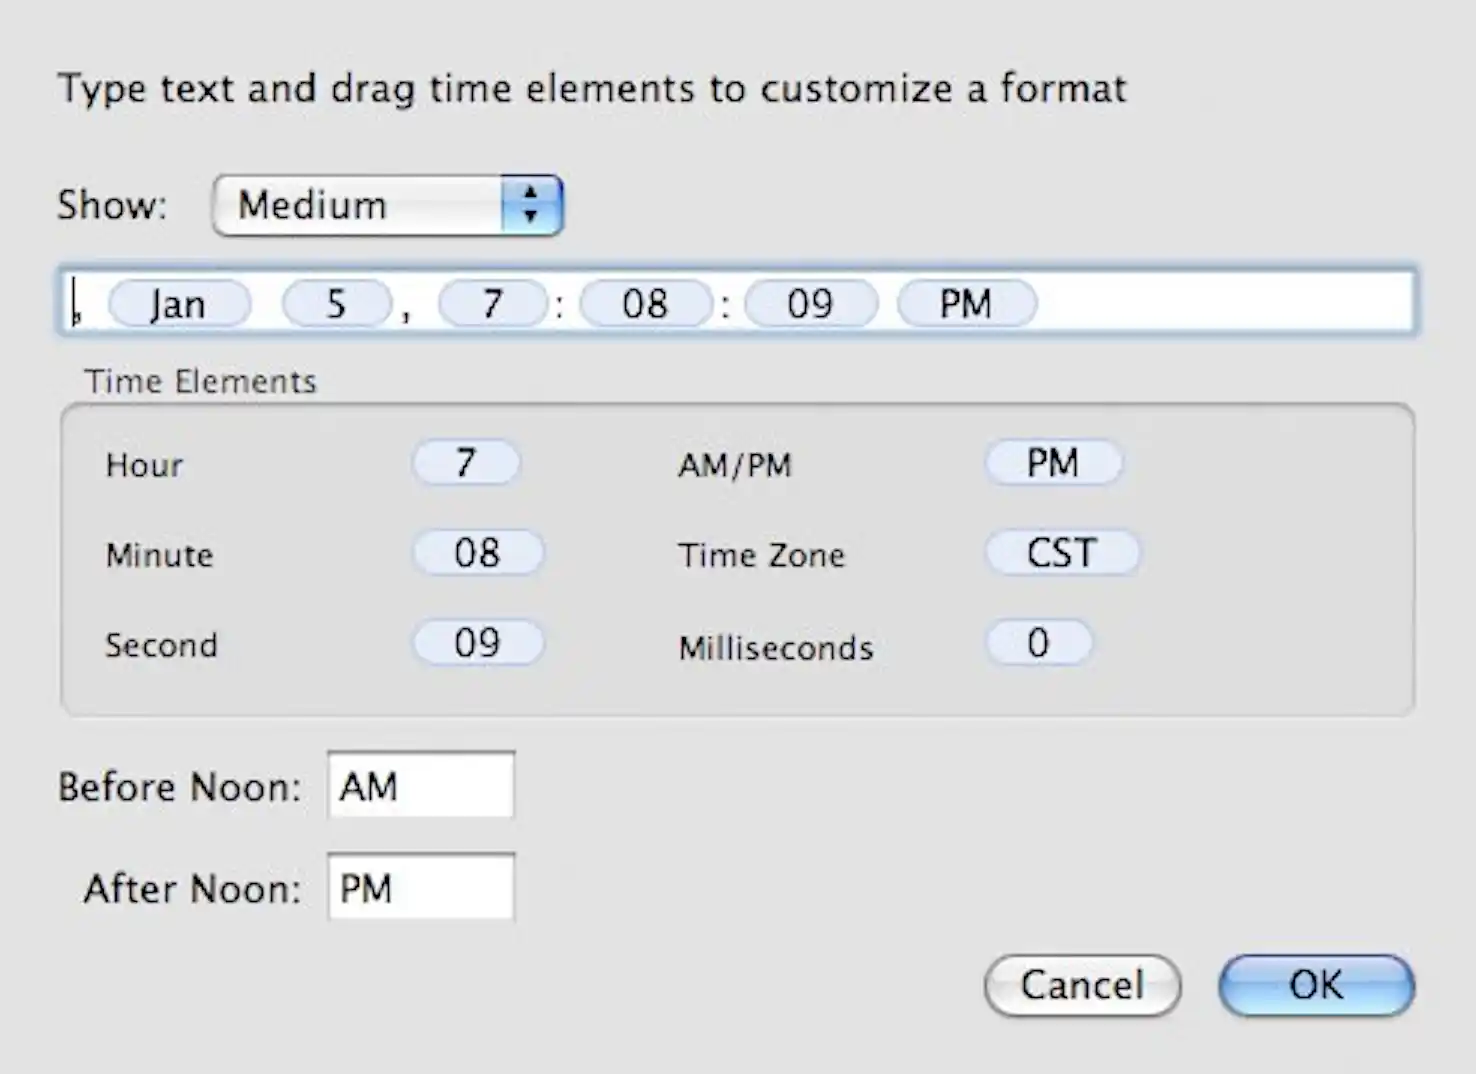Click the Time Elements group label

click(x=201, y=381)
